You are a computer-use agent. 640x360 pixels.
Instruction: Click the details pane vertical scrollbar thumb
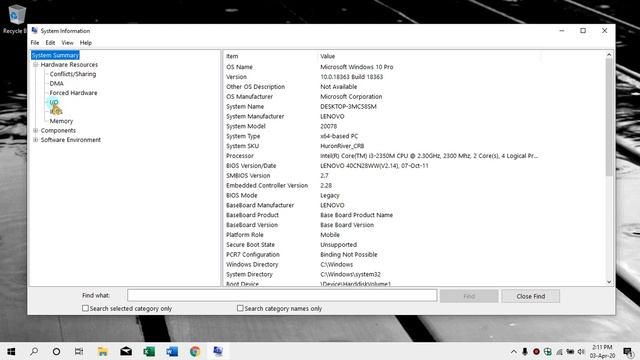point(609,116)
